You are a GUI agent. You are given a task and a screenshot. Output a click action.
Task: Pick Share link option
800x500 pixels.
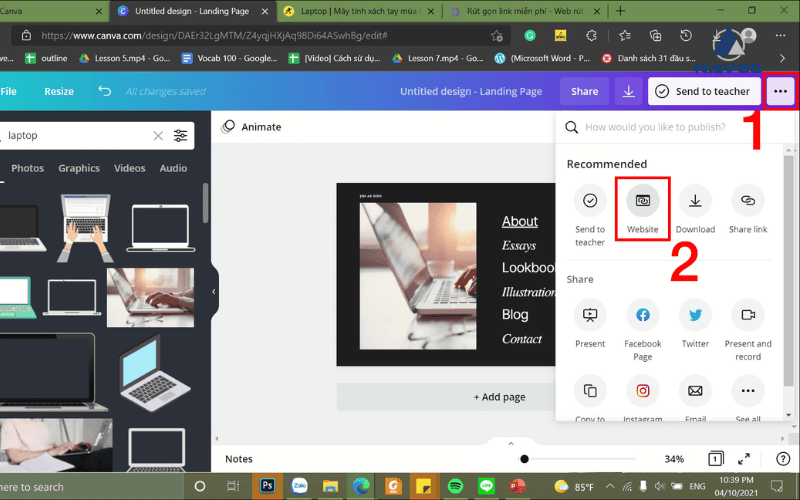748,209
